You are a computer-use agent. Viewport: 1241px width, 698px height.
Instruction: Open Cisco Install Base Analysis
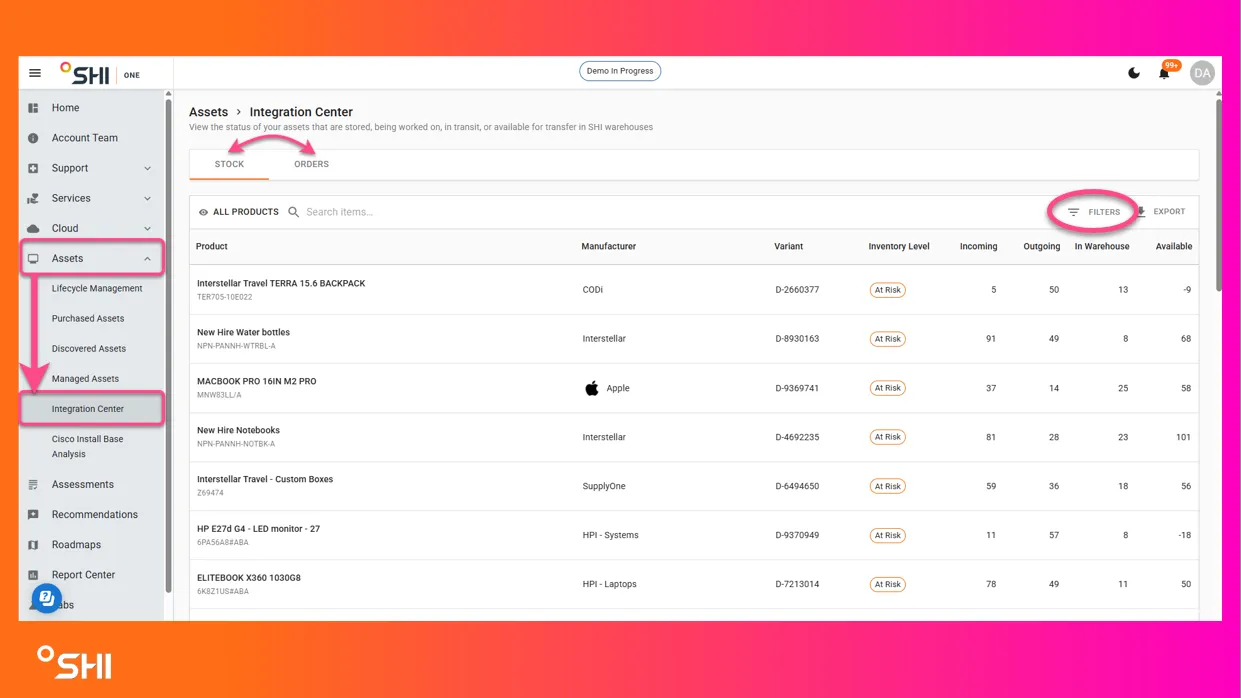(x=87, y=446)
